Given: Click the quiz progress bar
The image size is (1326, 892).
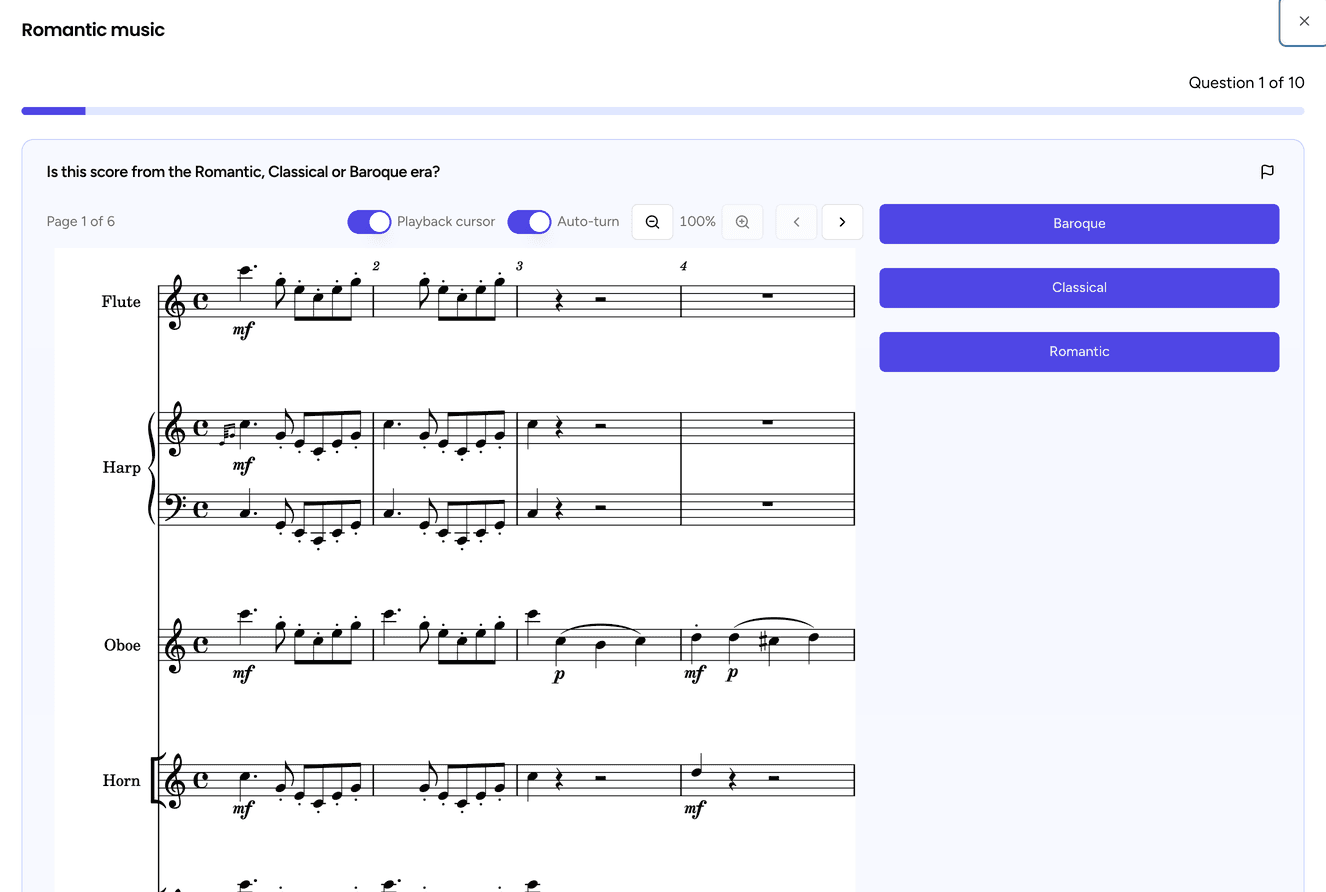Looking at the screenshot, I should tap(662, 111).
